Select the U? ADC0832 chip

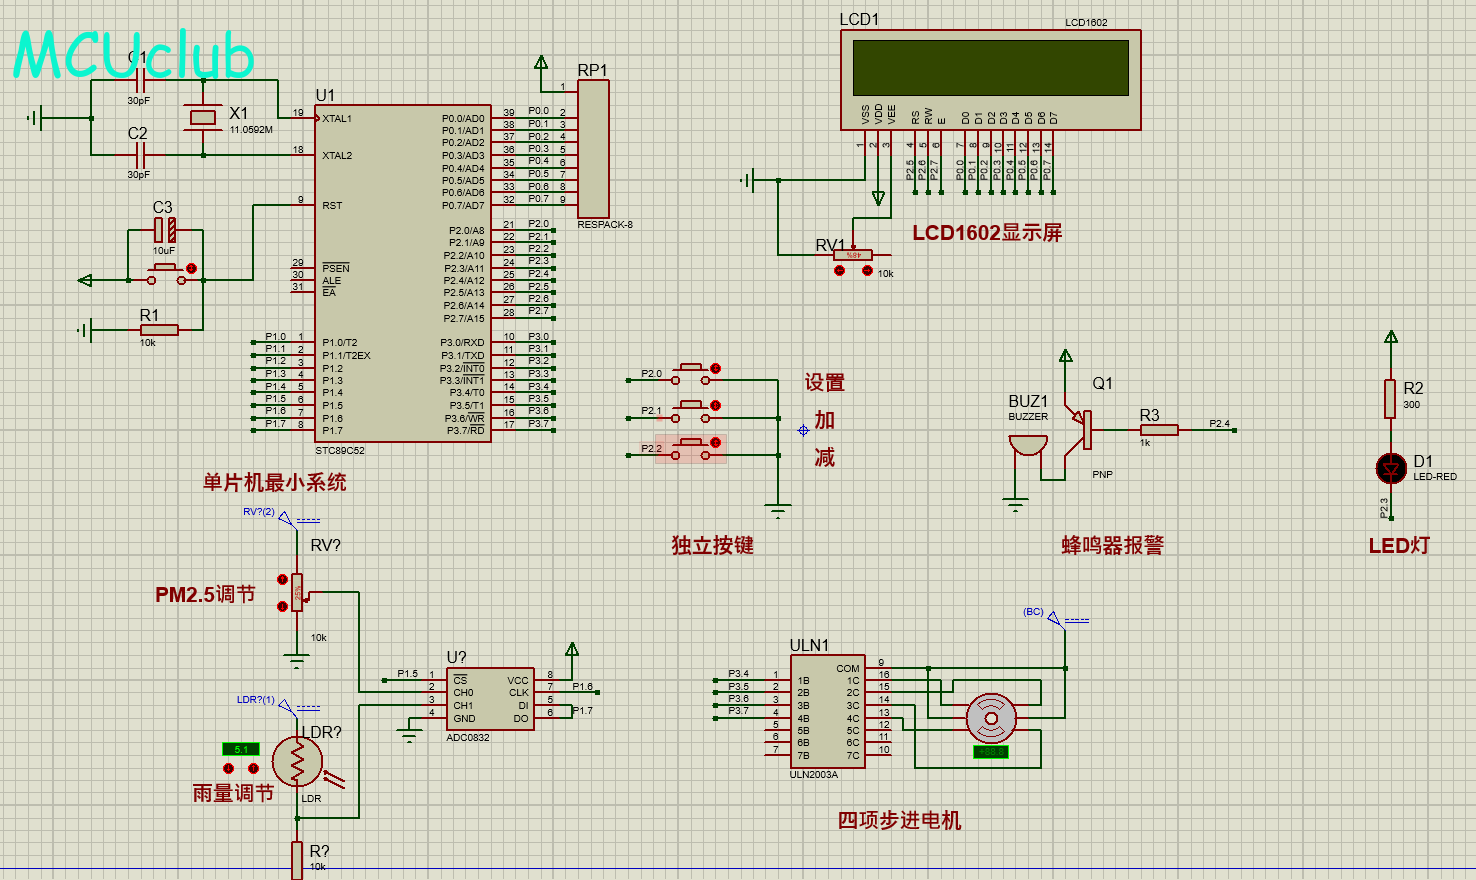tap(490, 699)
